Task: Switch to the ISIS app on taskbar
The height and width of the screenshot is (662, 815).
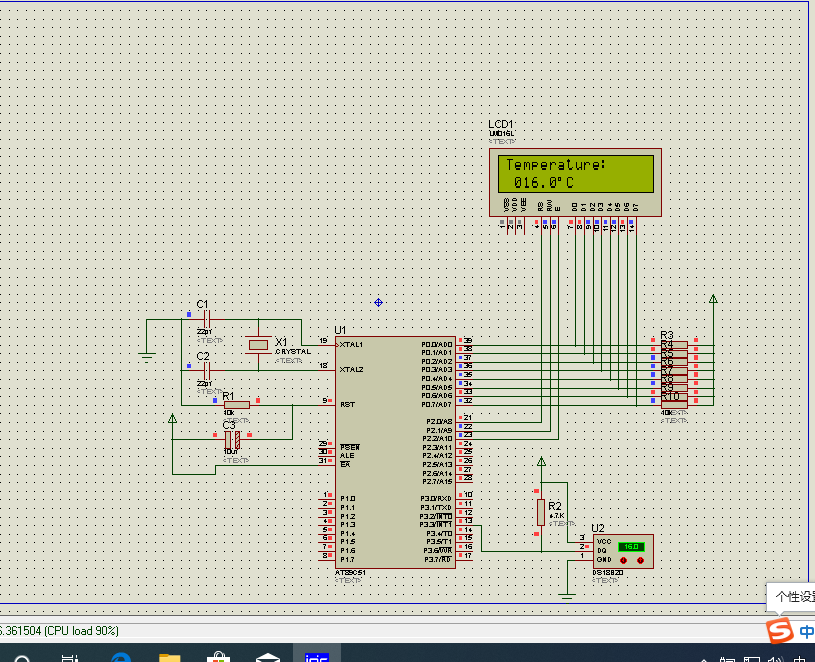Action: pos(317,654)
